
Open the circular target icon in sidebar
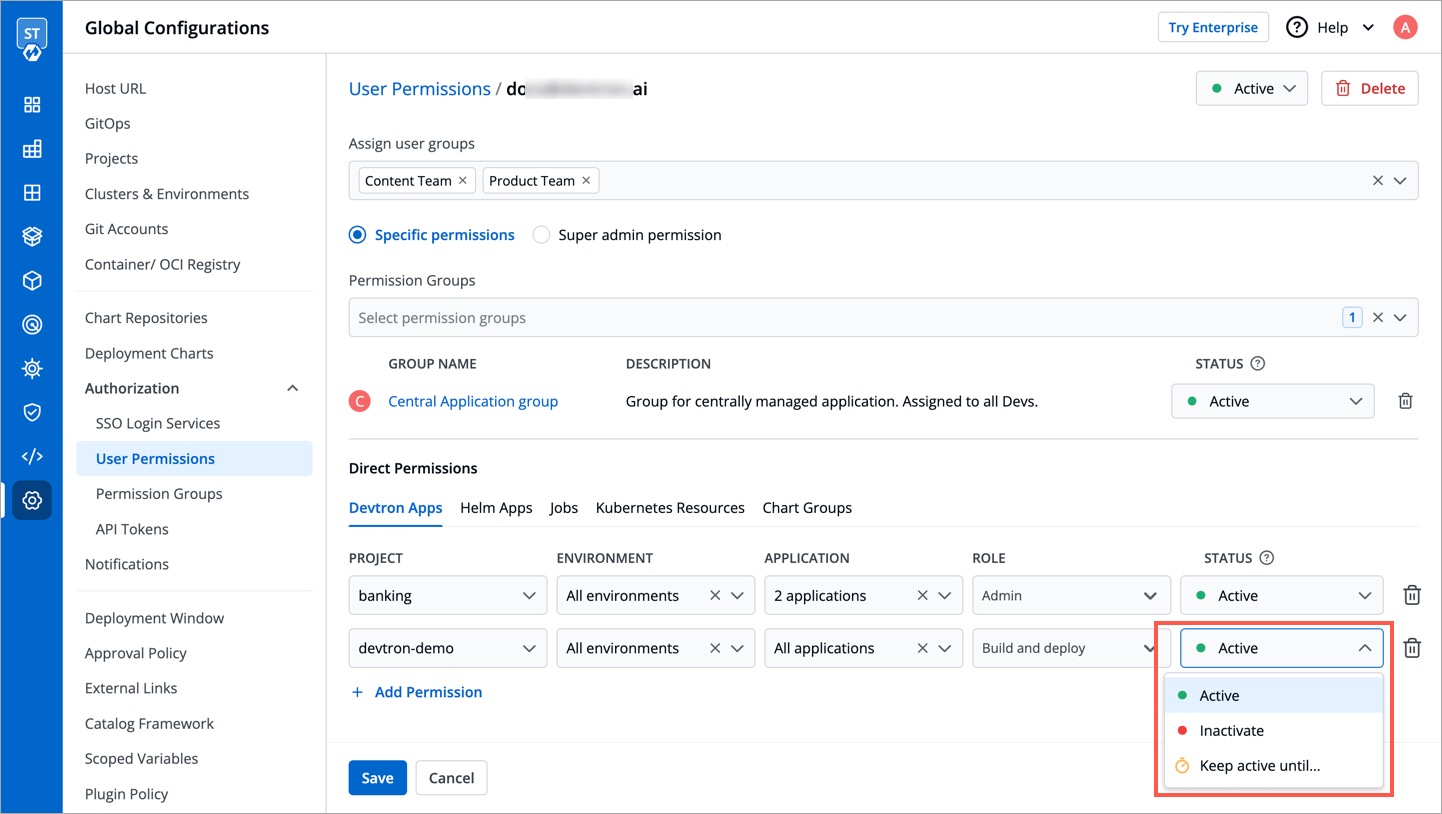32,325
